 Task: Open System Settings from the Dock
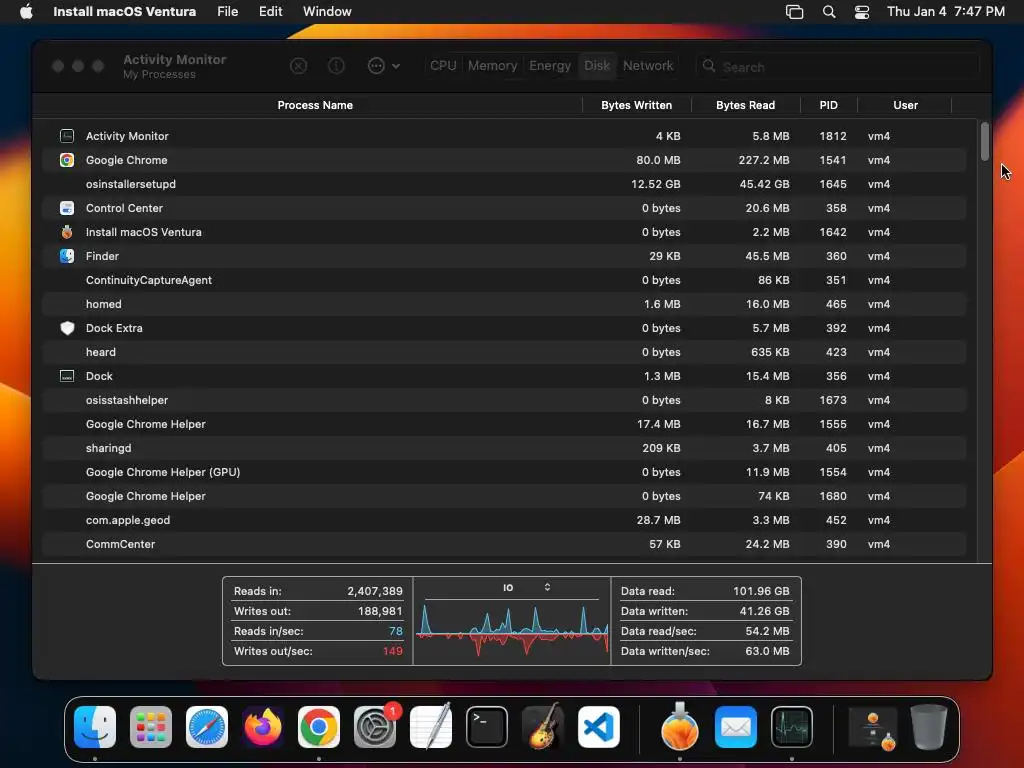point(375,727)
